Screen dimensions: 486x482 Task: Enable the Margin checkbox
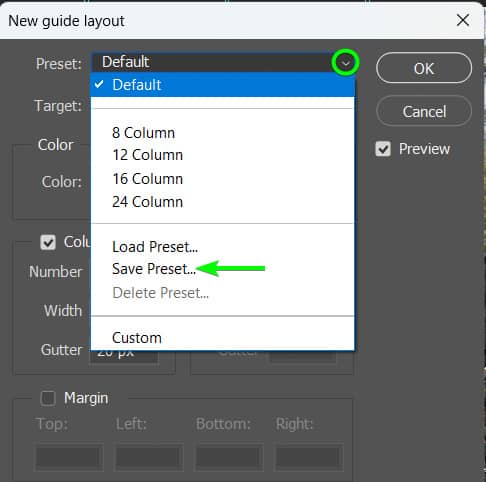pyautogui.click(x=48, y=398)
